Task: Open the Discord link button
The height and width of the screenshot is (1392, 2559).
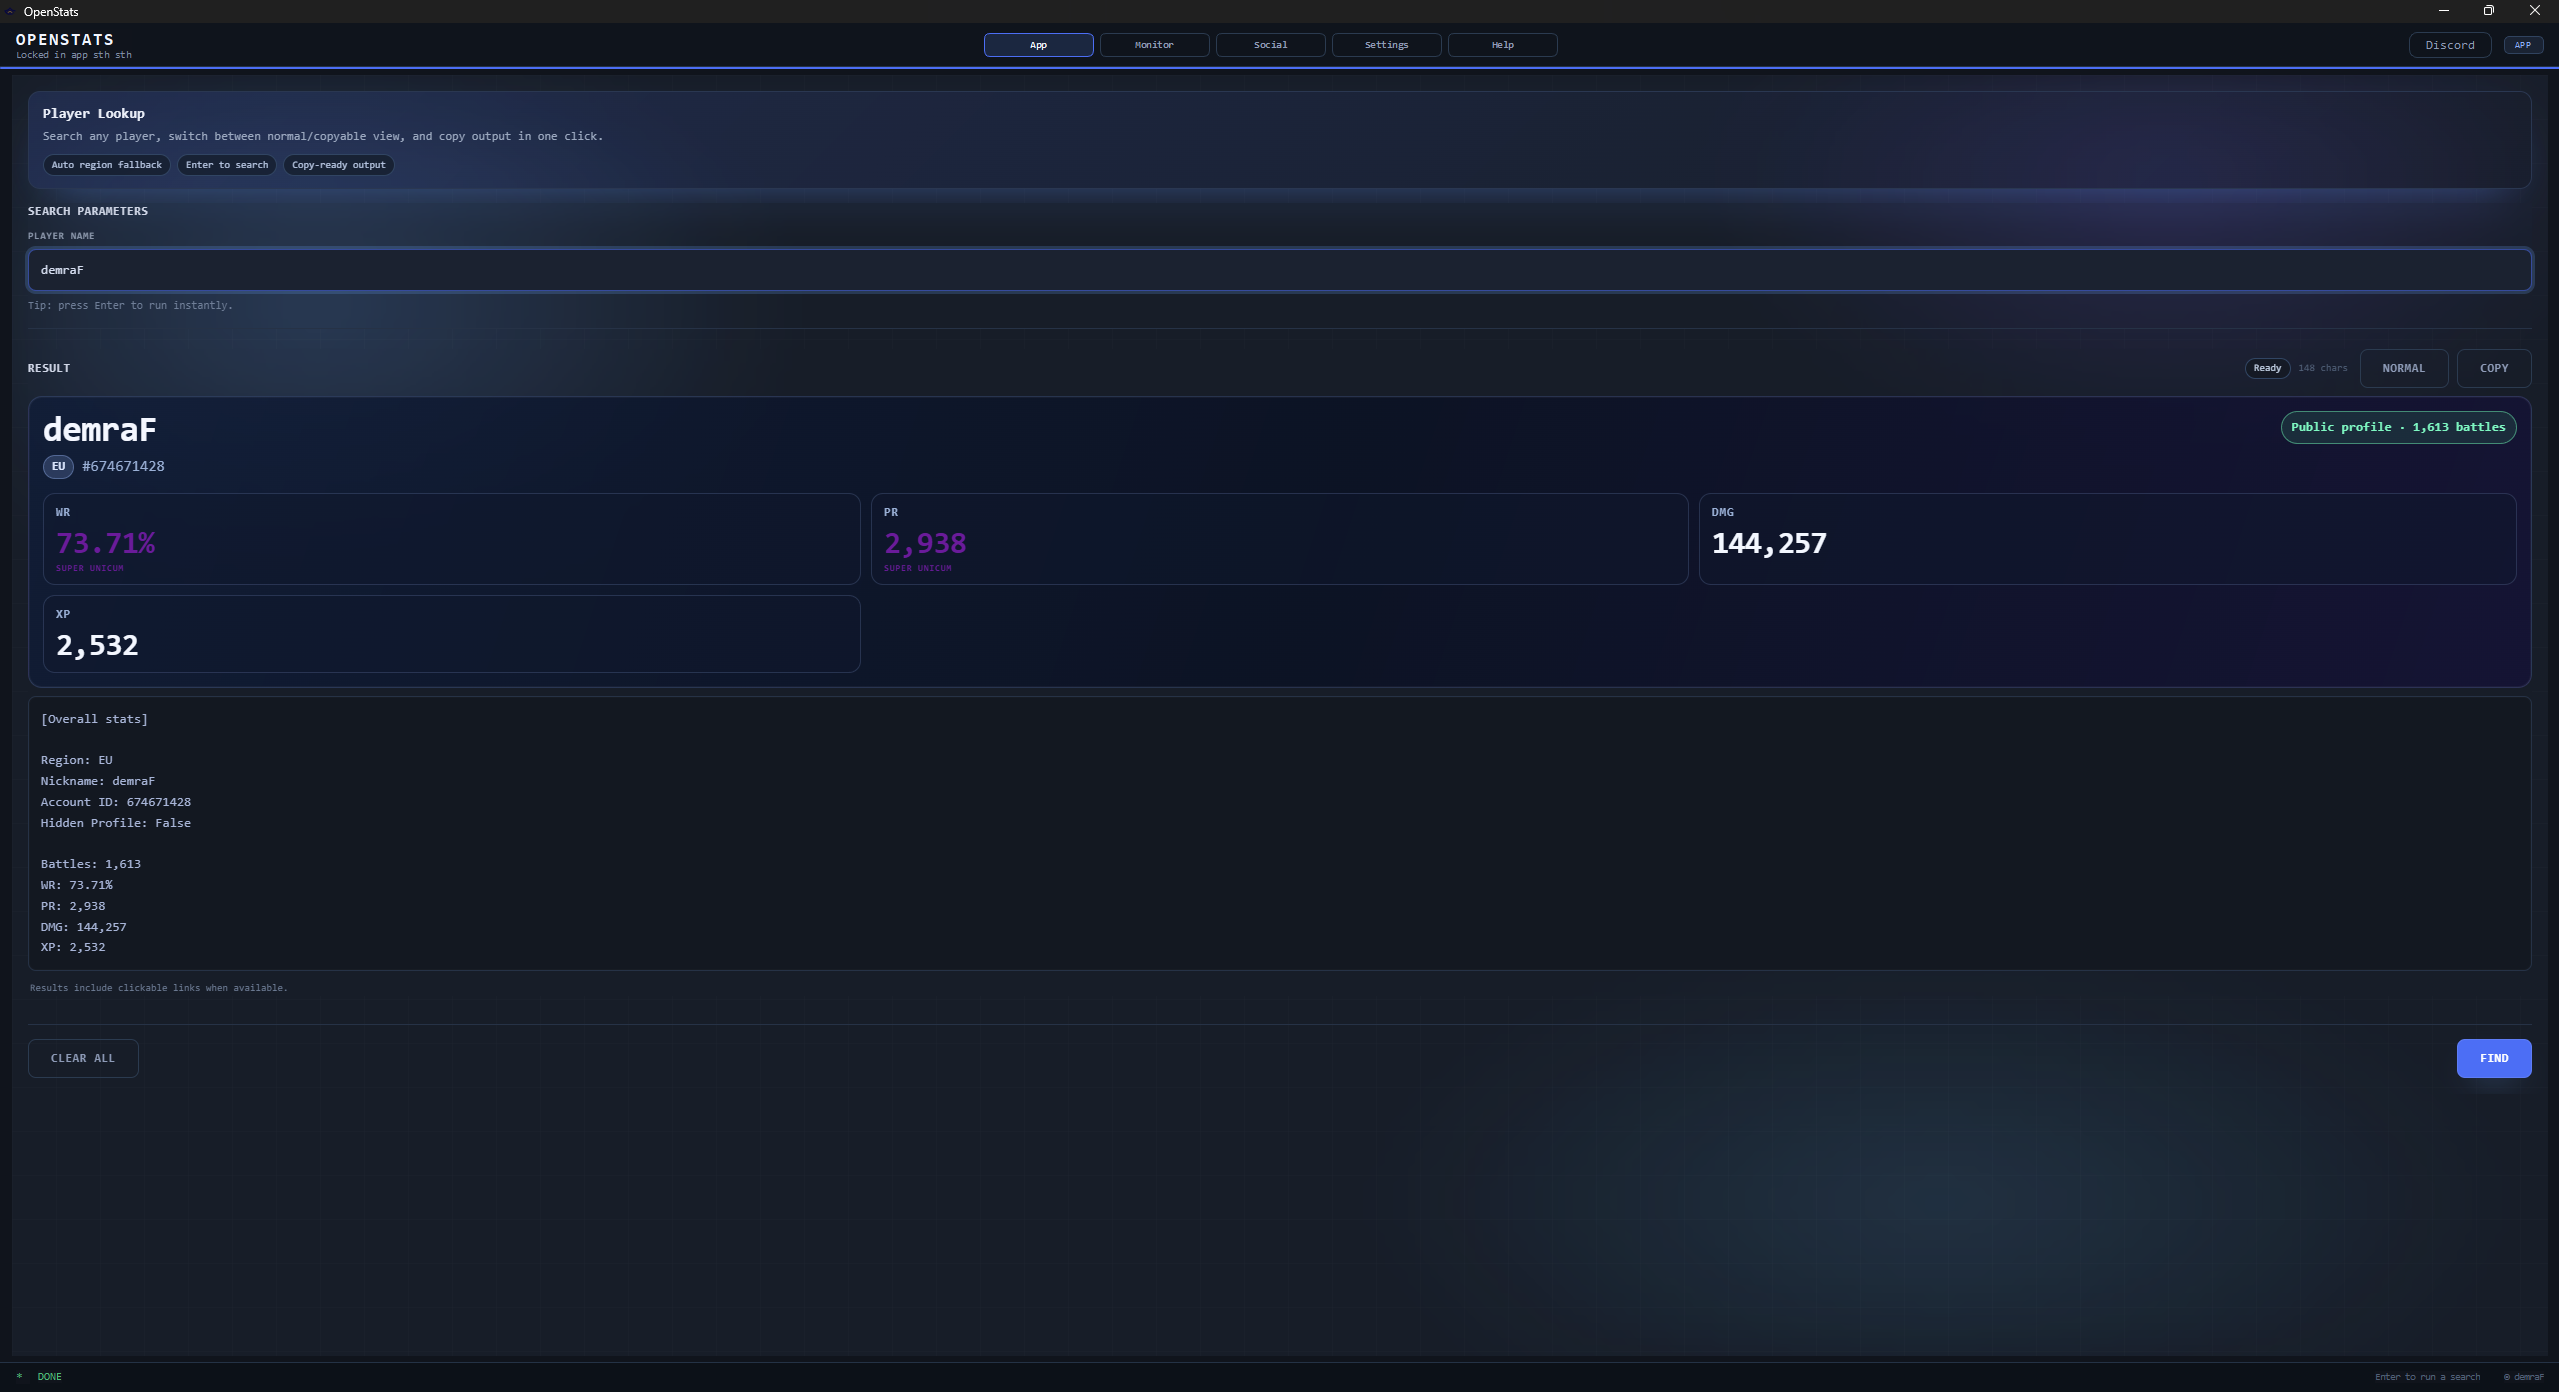Action: tap(2449, 45)
